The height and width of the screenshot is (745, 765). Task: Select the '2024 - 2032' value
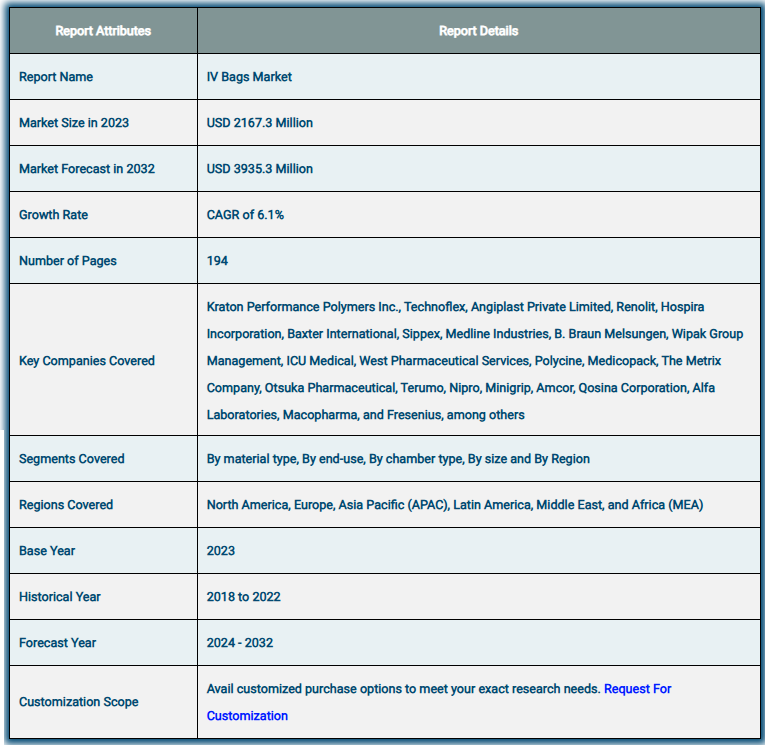[x=240, y=643]
